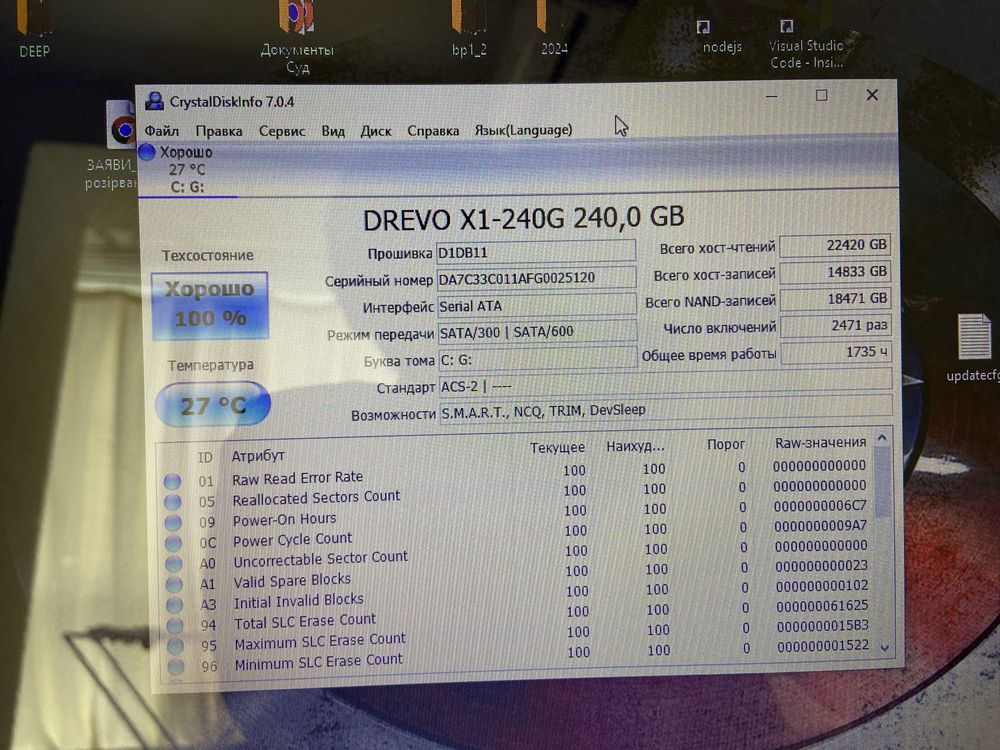Select the Minimum SLC Erase Count row
Image resolution: width=1000 pixels, height=750 pixels.
pos(519,656)
